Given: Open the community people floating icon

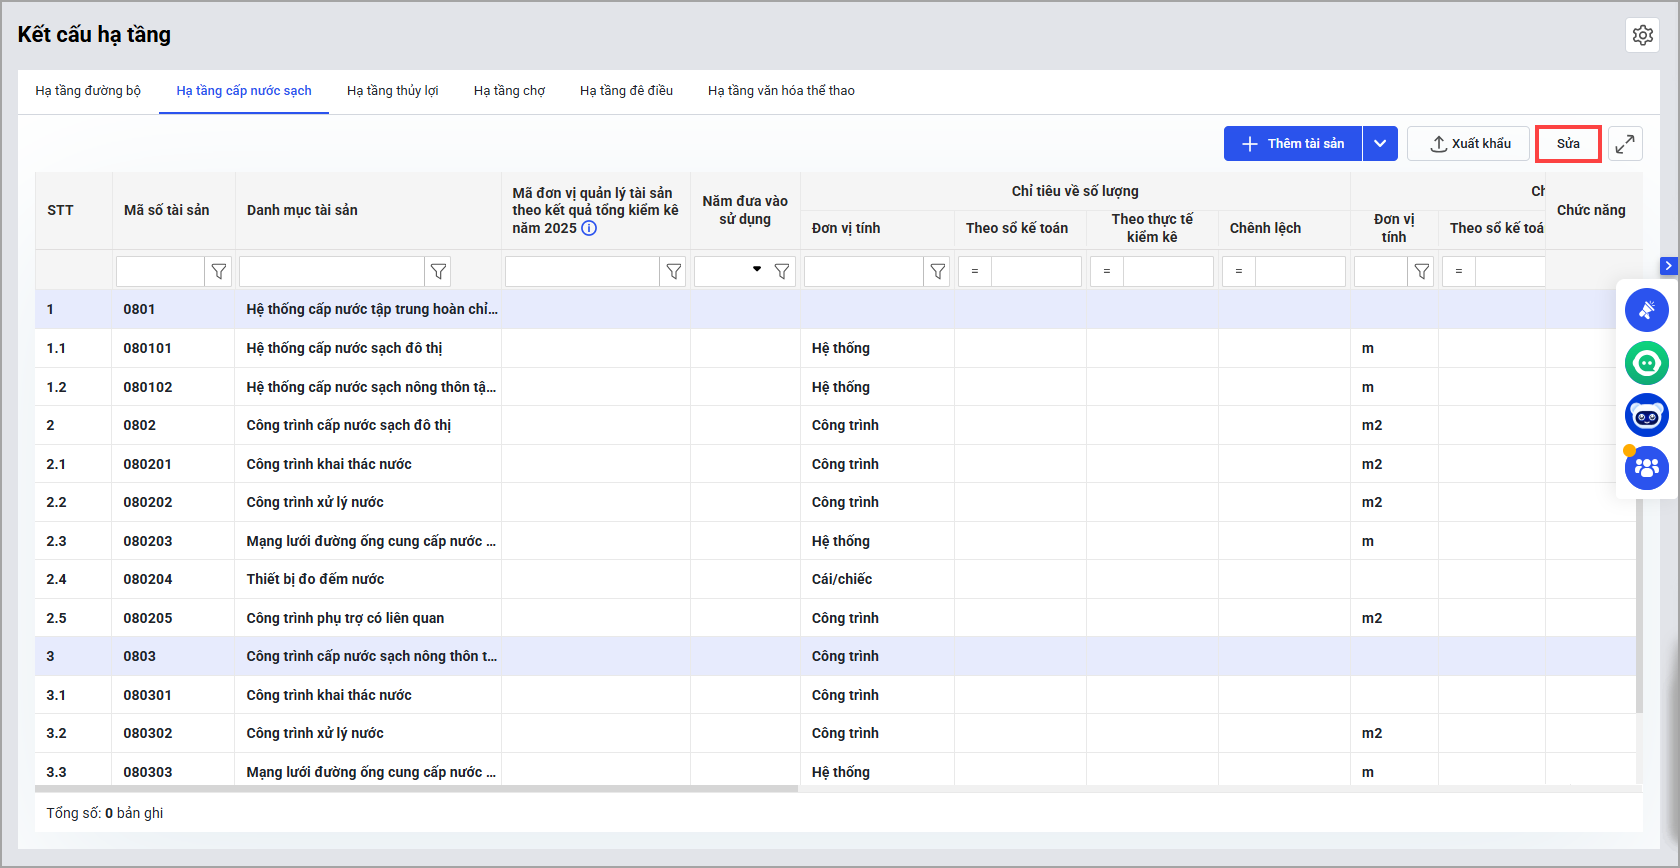Looking at the screenshot, I should (x=1646, y=467).
